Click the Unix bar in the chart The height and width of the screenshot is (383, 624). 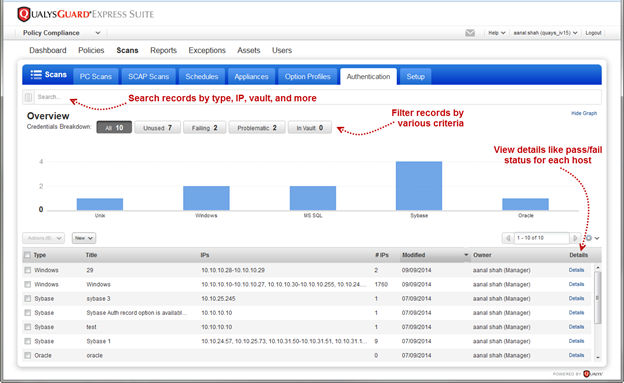(100, 204)
